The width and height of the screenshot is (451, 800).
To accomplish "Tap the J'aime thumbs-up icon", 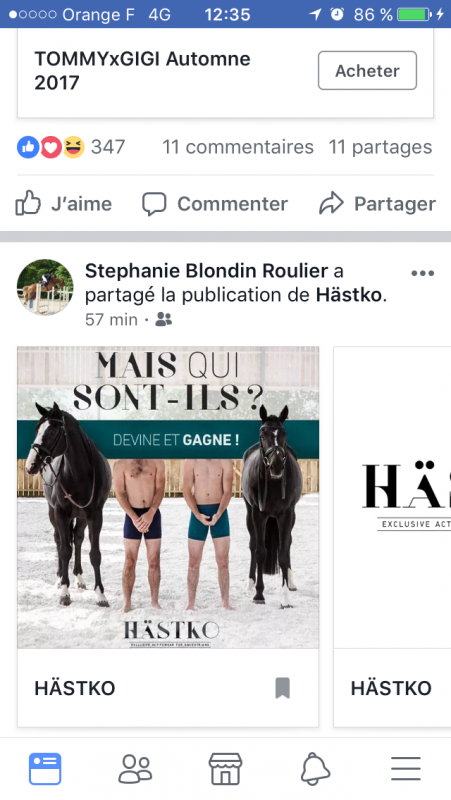I will tap(28, 204).
